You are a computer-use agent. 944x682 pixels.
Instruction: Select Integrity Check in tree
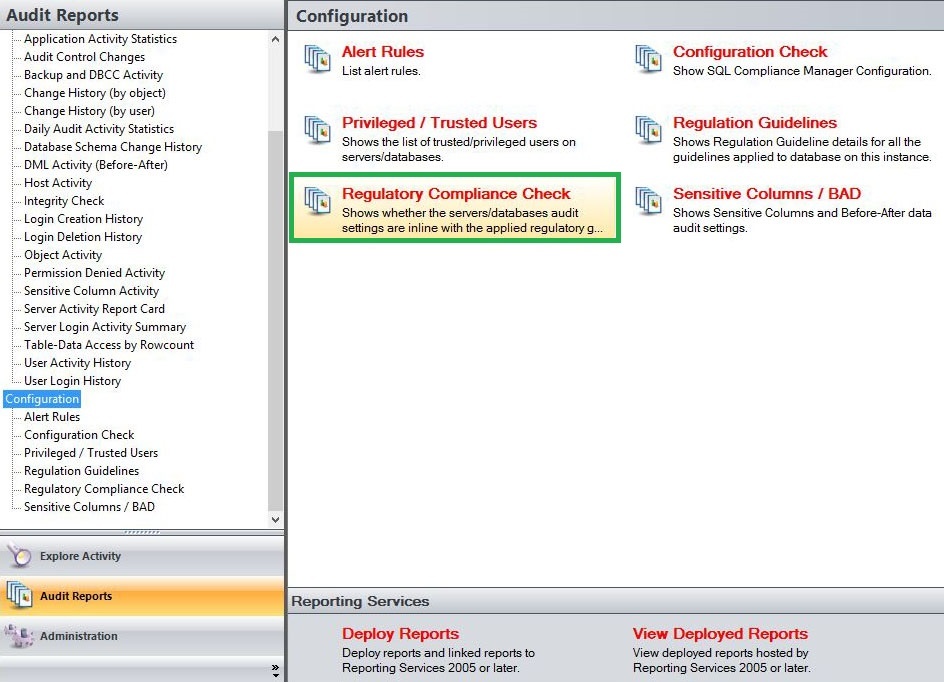[64, 201]
